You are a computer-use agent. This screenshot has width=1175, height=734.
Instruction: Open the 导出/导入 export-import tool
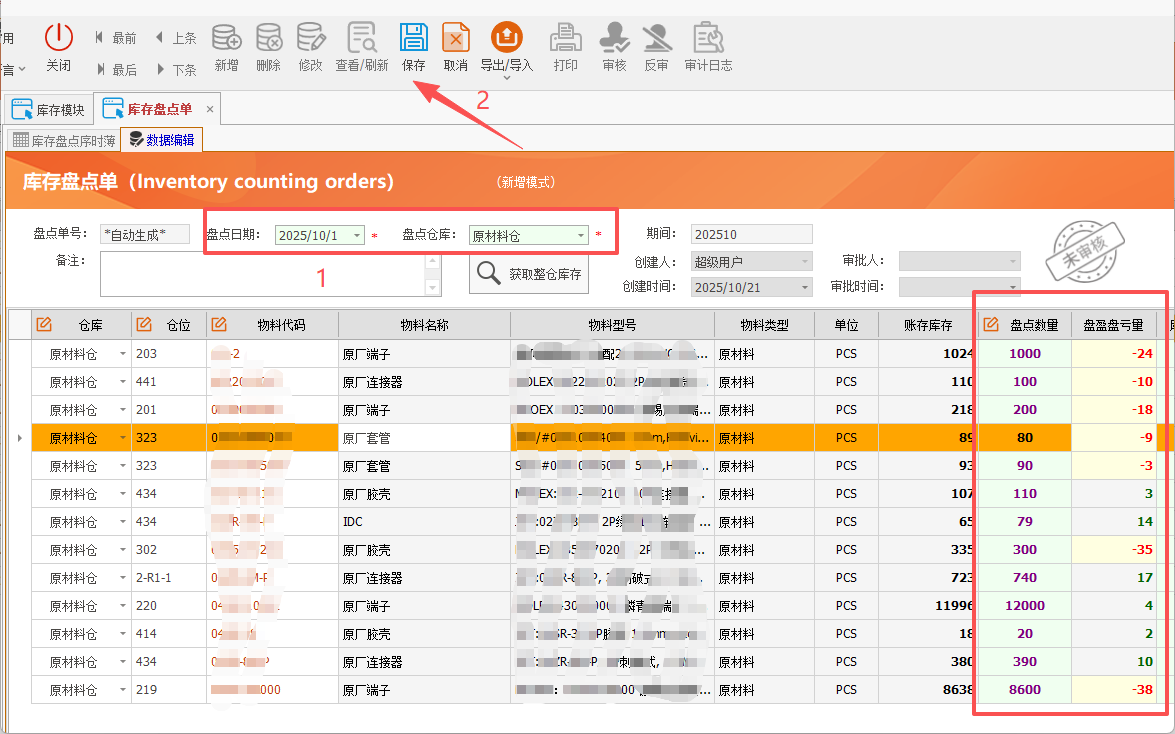pos(507,40)
